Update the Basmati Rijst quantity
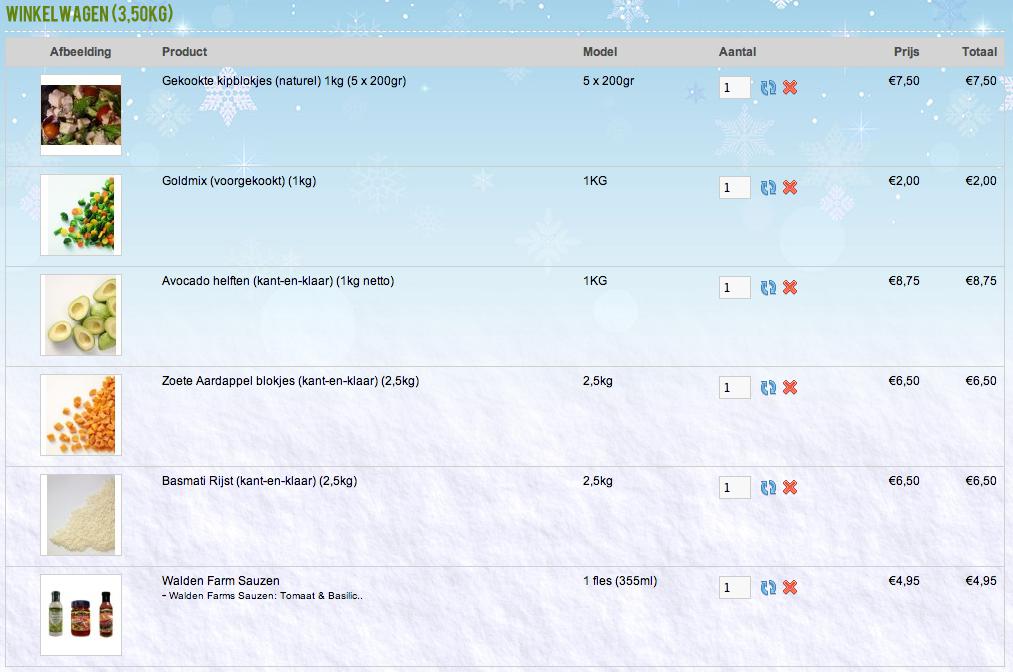Viewport: 1013px width, 672px height. pos(768,488)
